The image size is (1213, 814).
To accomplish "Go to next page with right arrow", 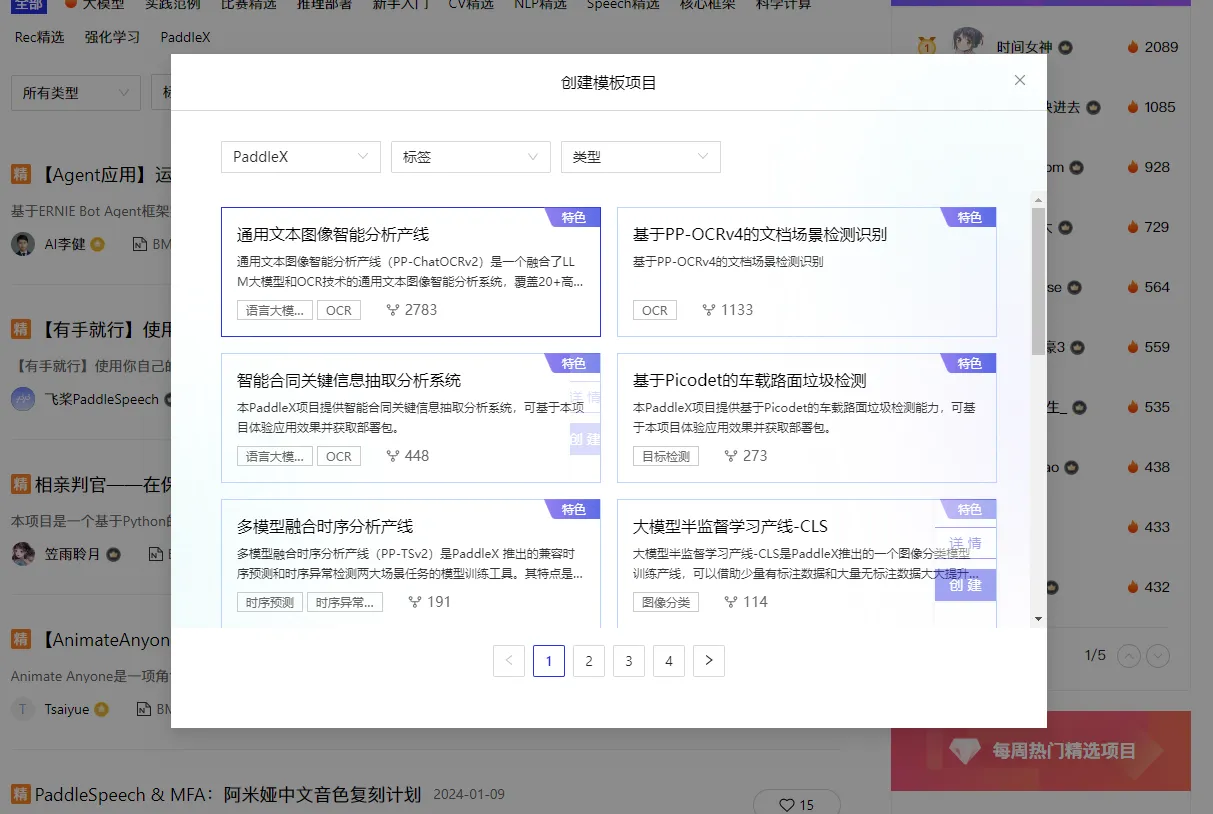I will [709, 661].
